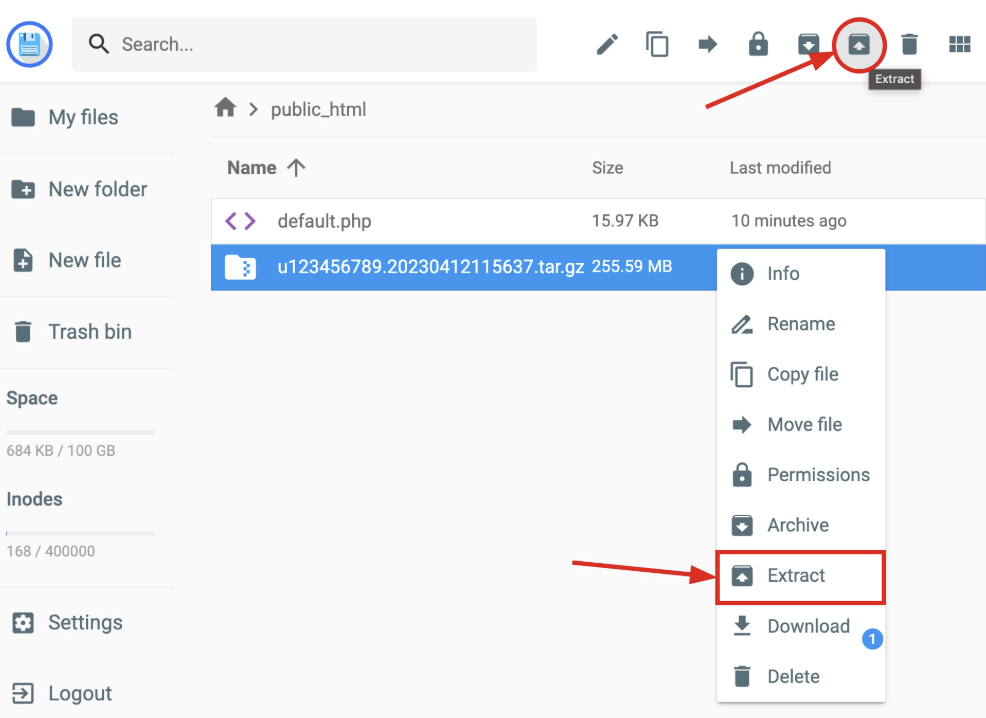Screen dimensions: 986x718
Task: Choose Rename from the context menu
Action: coord(800,324)
